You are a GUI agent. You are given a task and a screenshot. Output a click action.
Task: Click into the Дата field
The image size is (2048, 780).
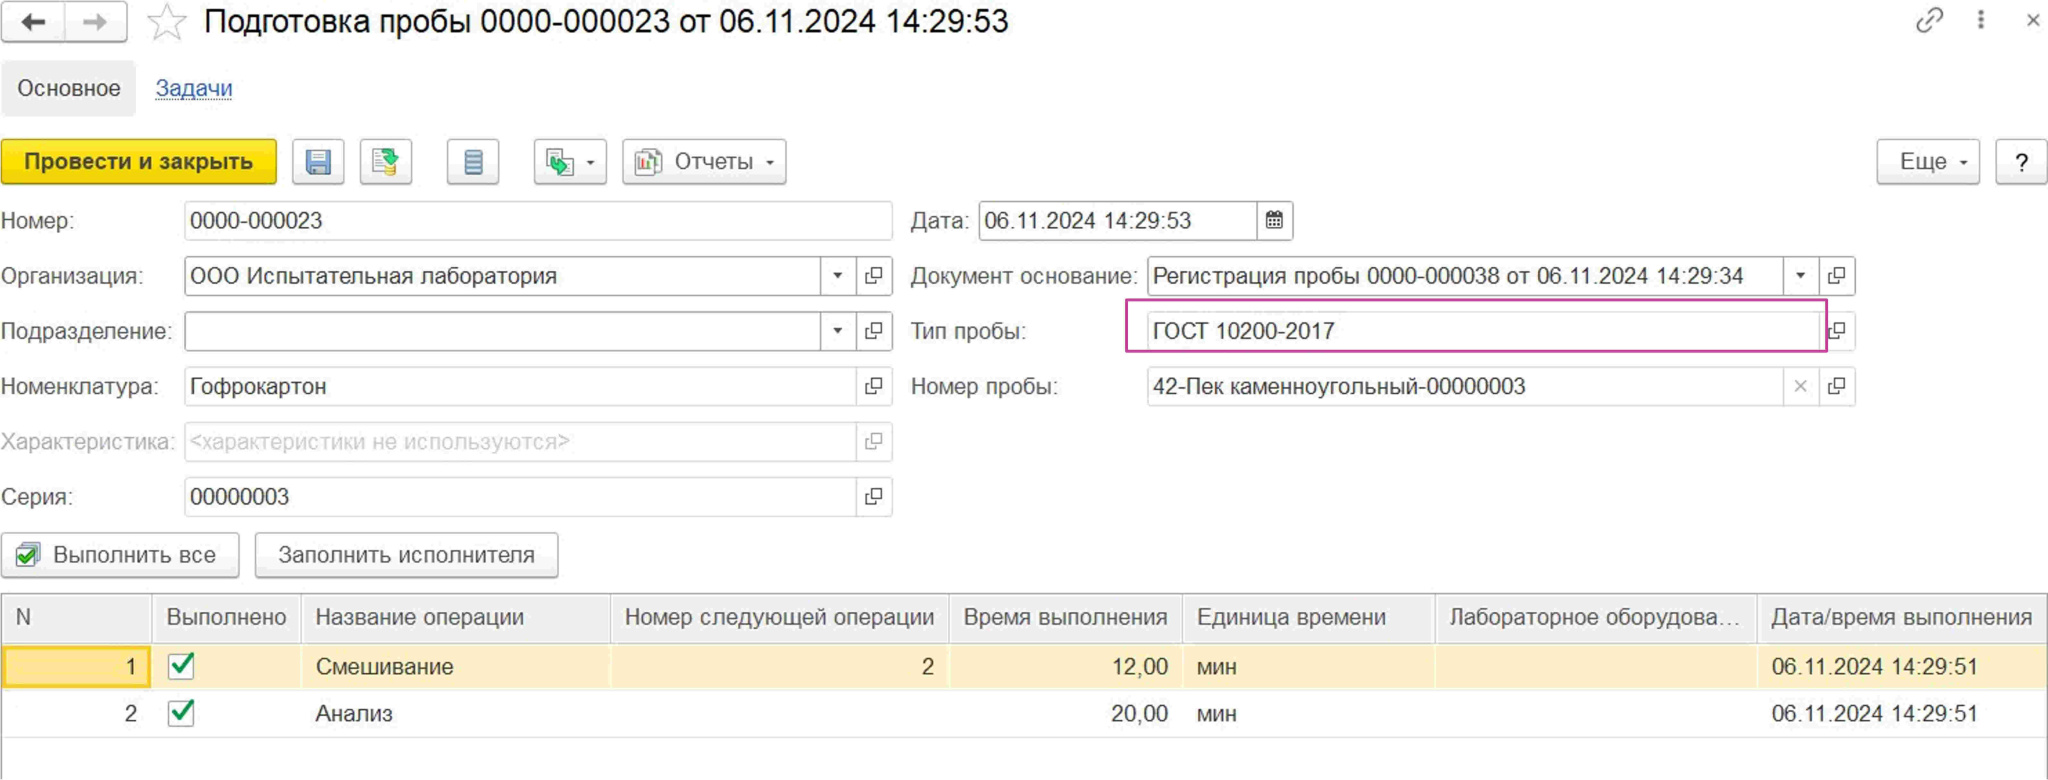[x=1117, y=221]
